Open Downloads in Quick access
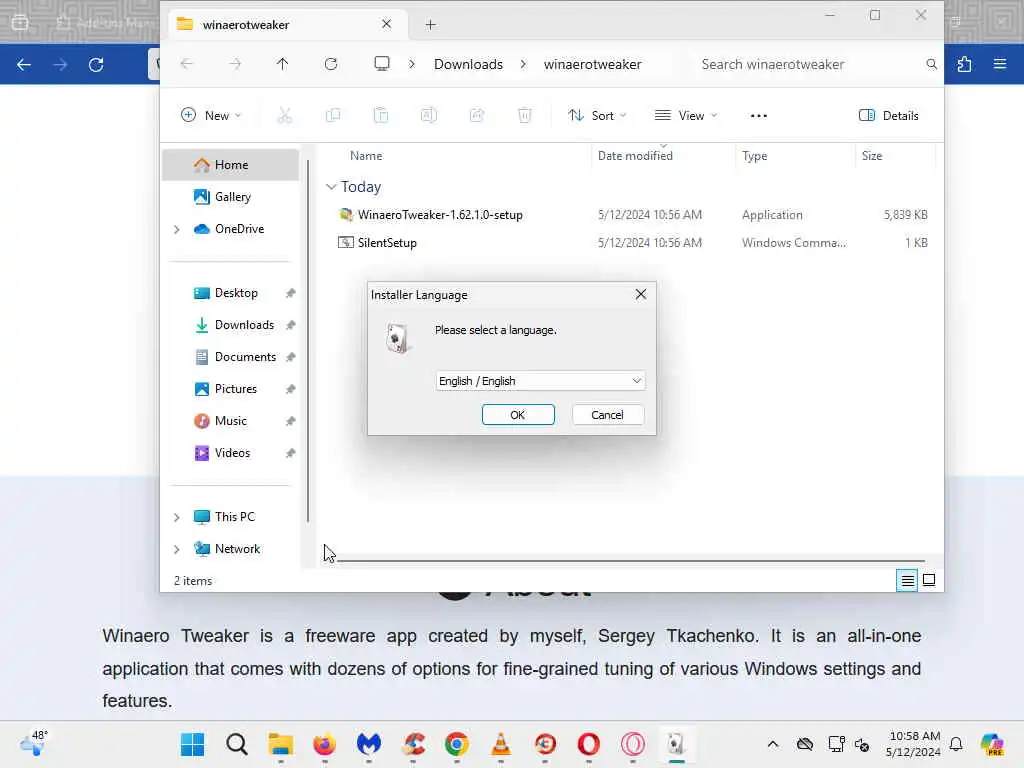1024x768 pixels. (231, 325)
